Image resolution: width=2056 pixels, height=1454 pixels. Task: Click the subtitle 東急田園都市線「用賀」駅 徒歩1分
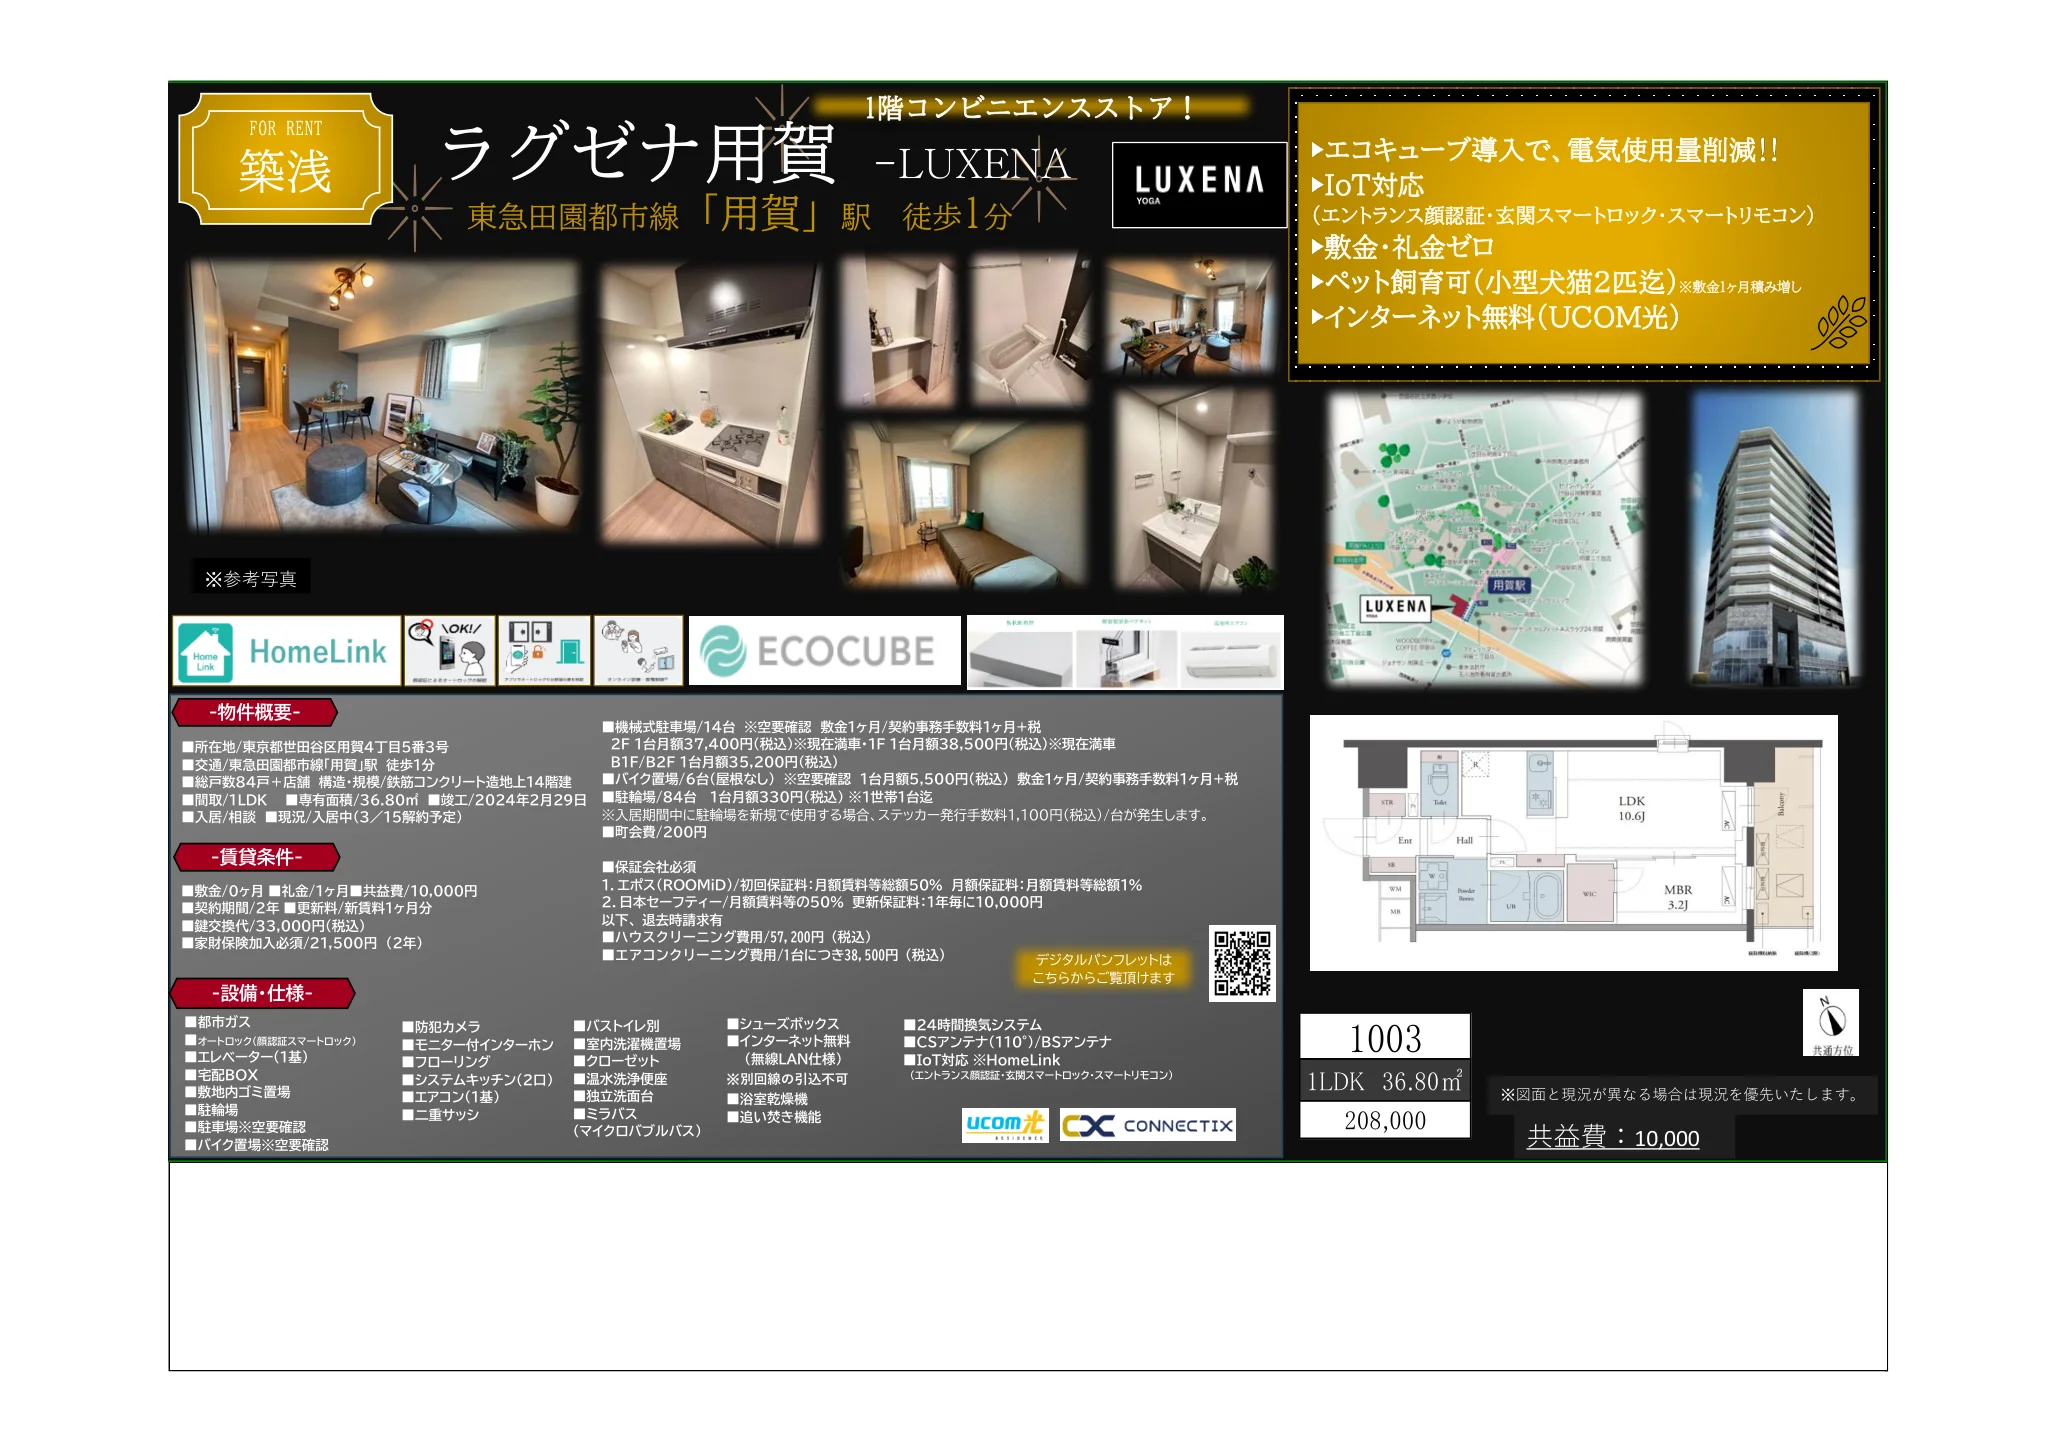[x=739, y=215]
